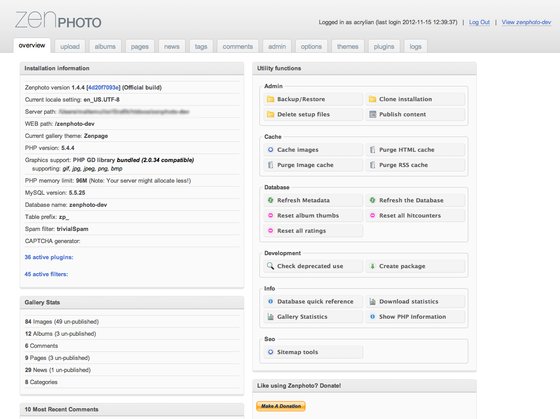
Task: Click the Purge HTML cache icon
Action: point(372,150)
